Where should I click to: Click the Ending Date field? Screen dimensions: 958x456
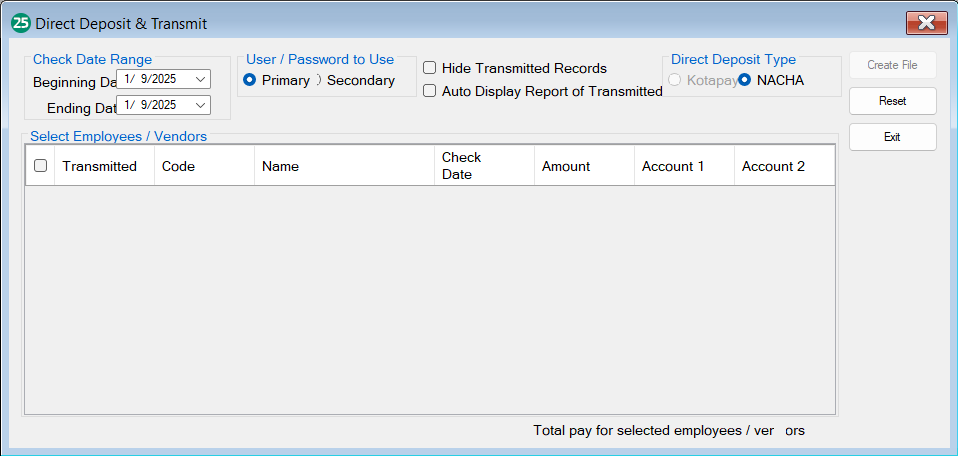(x=155, y=105)
